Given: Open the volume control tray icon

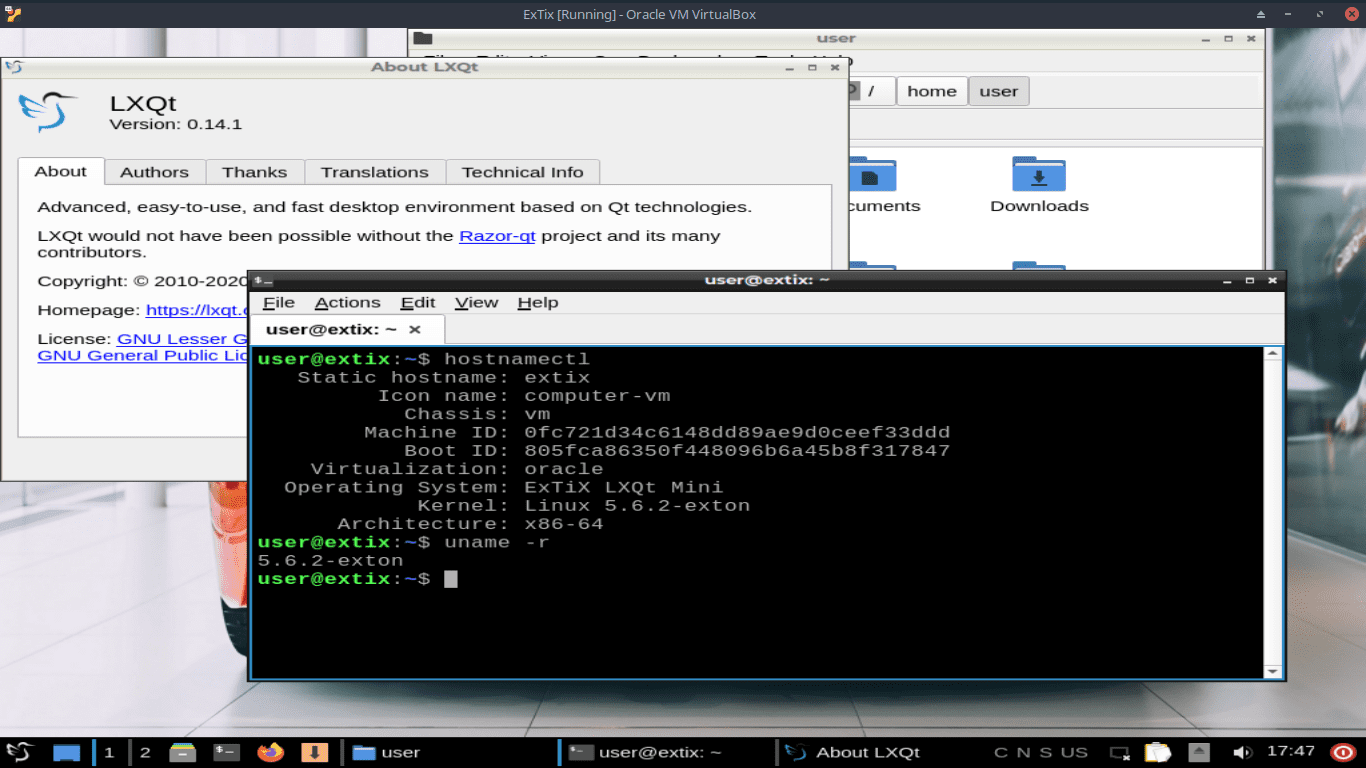Looking at the screenshot, I should (x=1242, y=752).
